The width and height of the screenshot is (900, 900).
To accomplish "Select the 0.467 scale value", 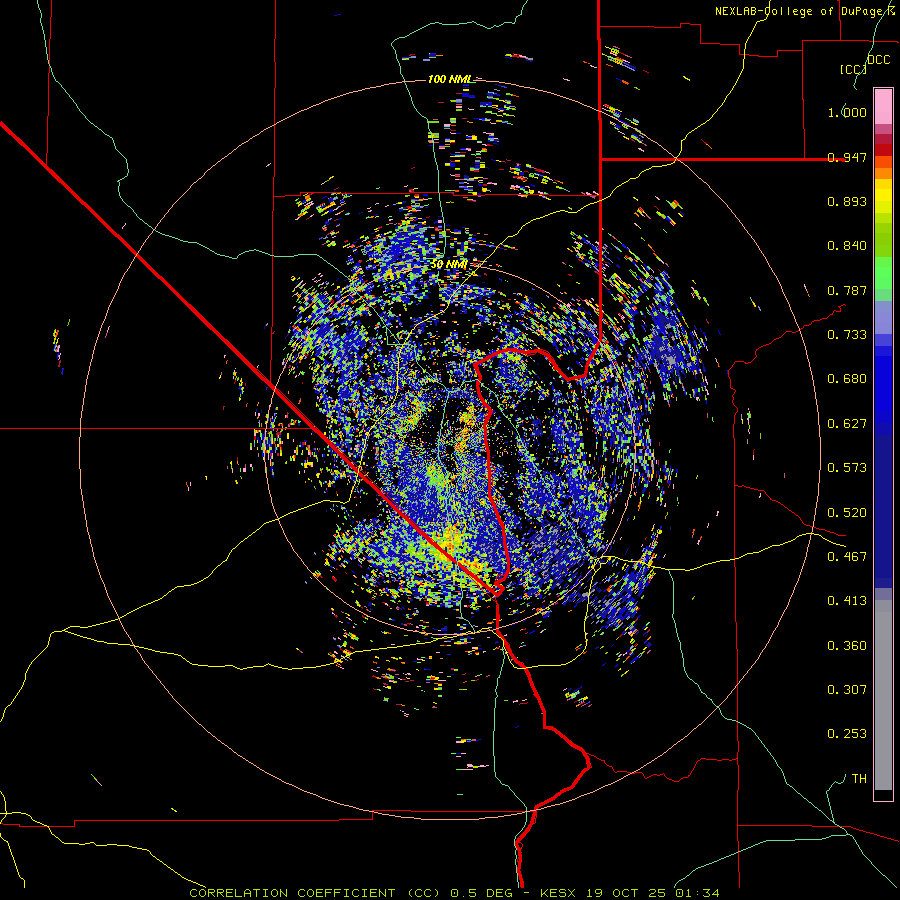I will tap(847, 556).
